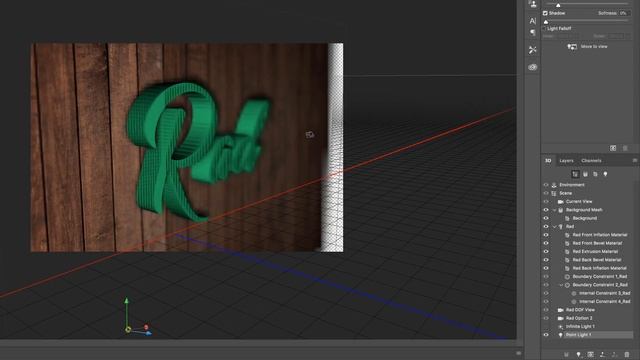Open the Paragraph panel icon
Viewport: 640px width, 360px height.
tap(533, 32)
